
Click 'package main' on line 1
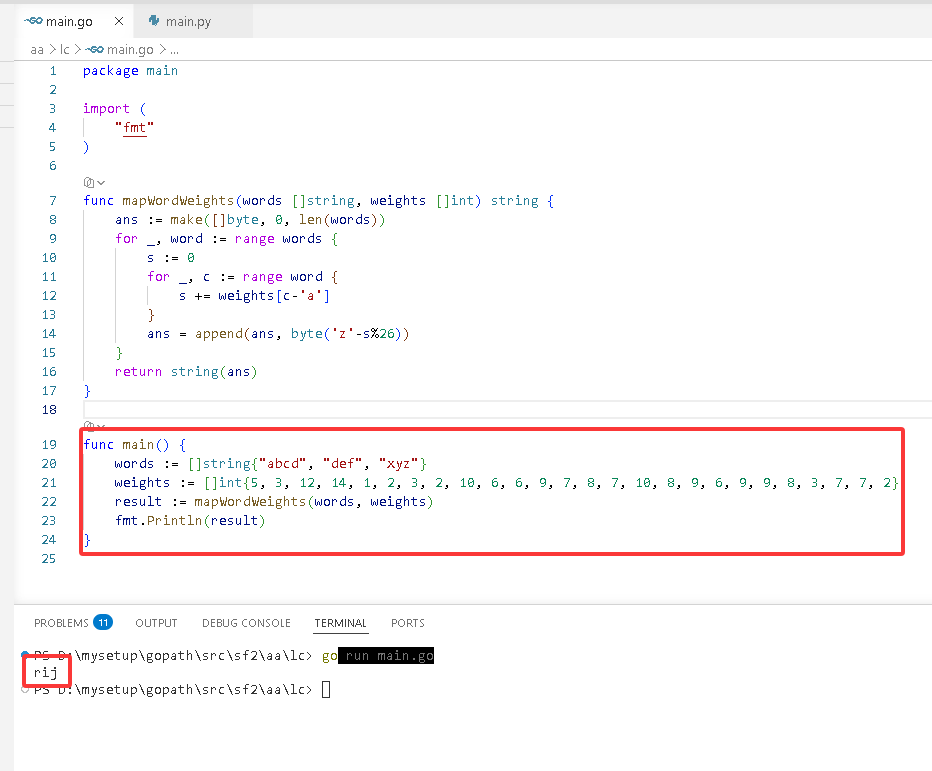[130, 71]
